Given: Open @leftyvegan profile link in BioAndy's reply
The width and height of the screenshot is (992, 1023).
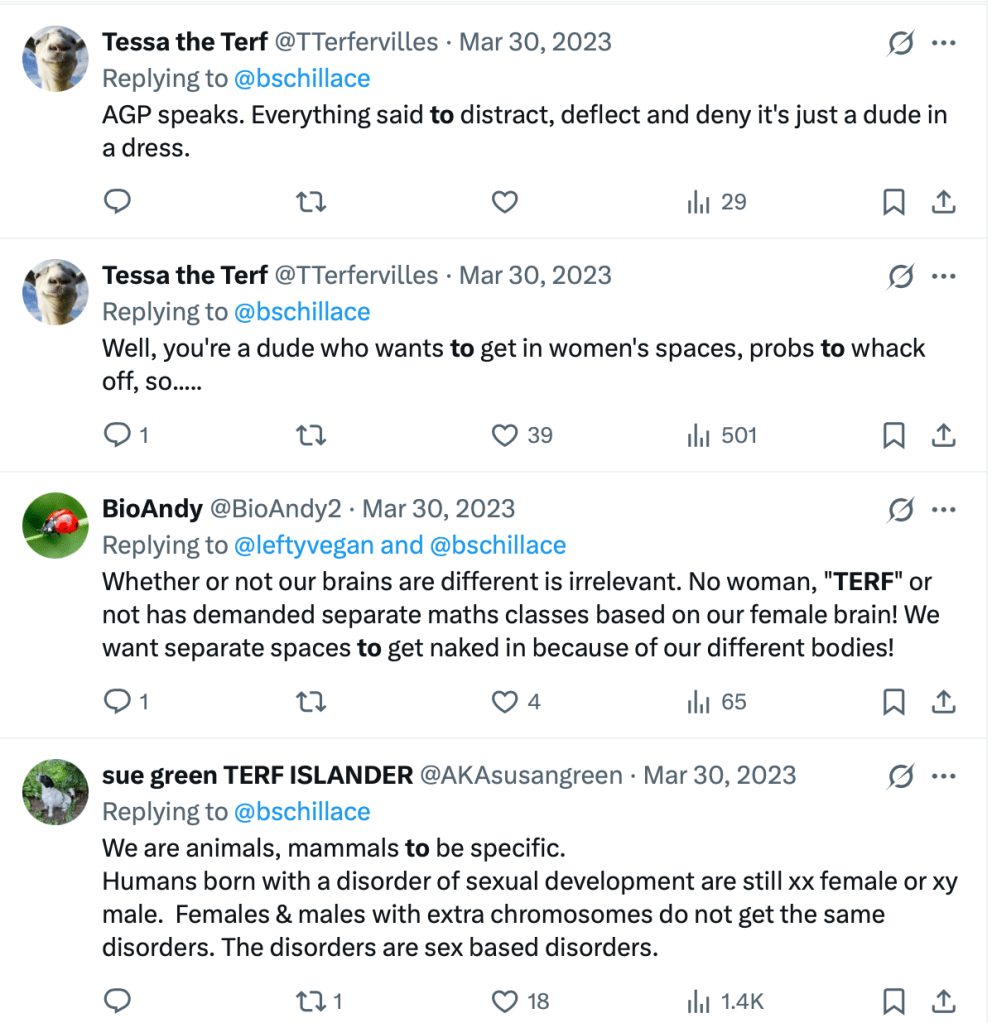Looking at the screenshot, I should [318, 545].
